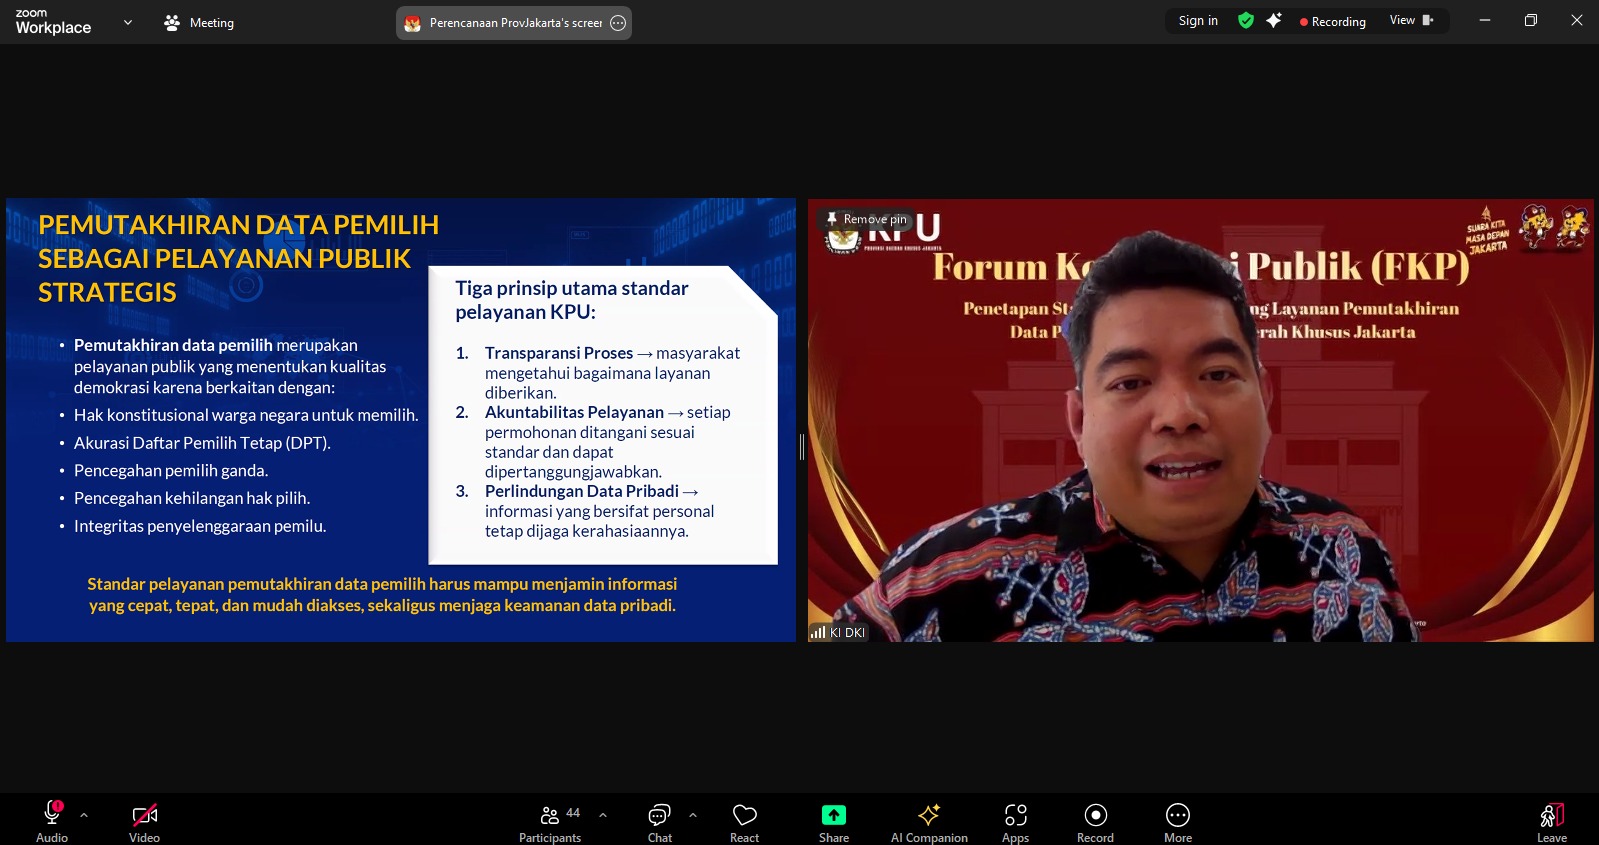The height and width of the screenshot is (845, 1599).
Task: Click the AI sparkle icon in the title bar
Action: 1274,21
